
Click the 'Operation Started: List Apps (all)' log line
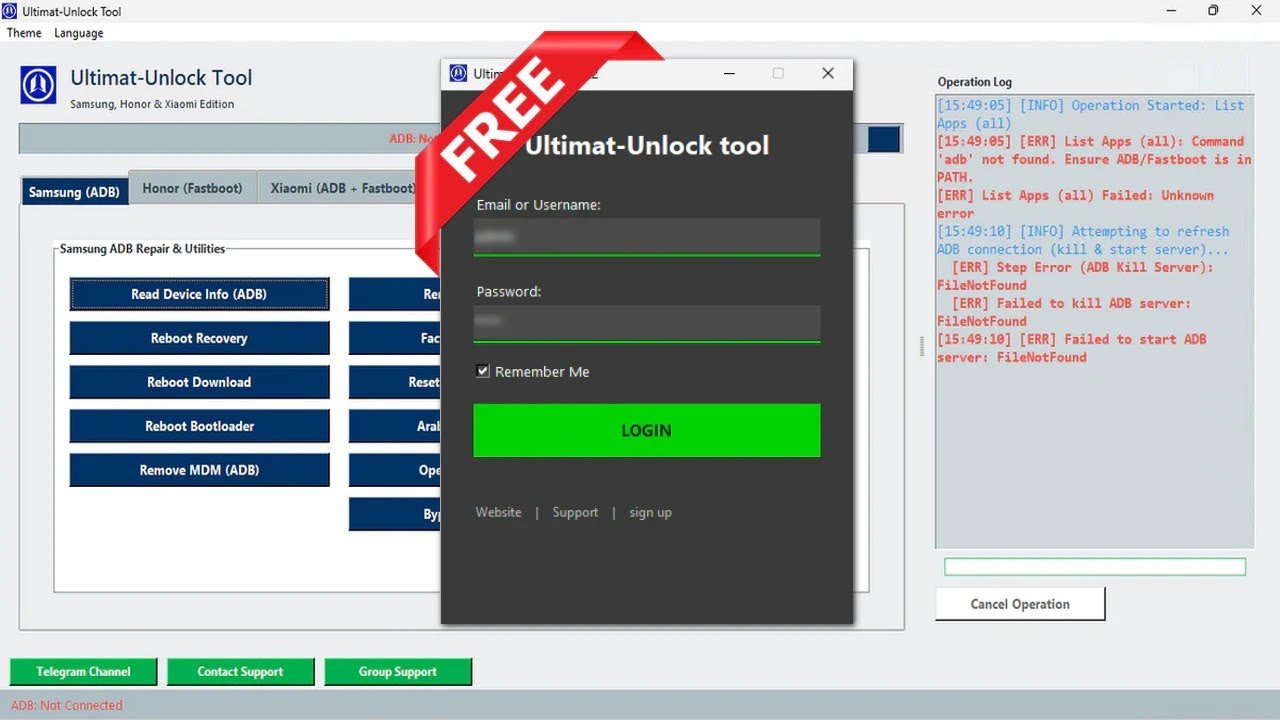click(1091, 114)
